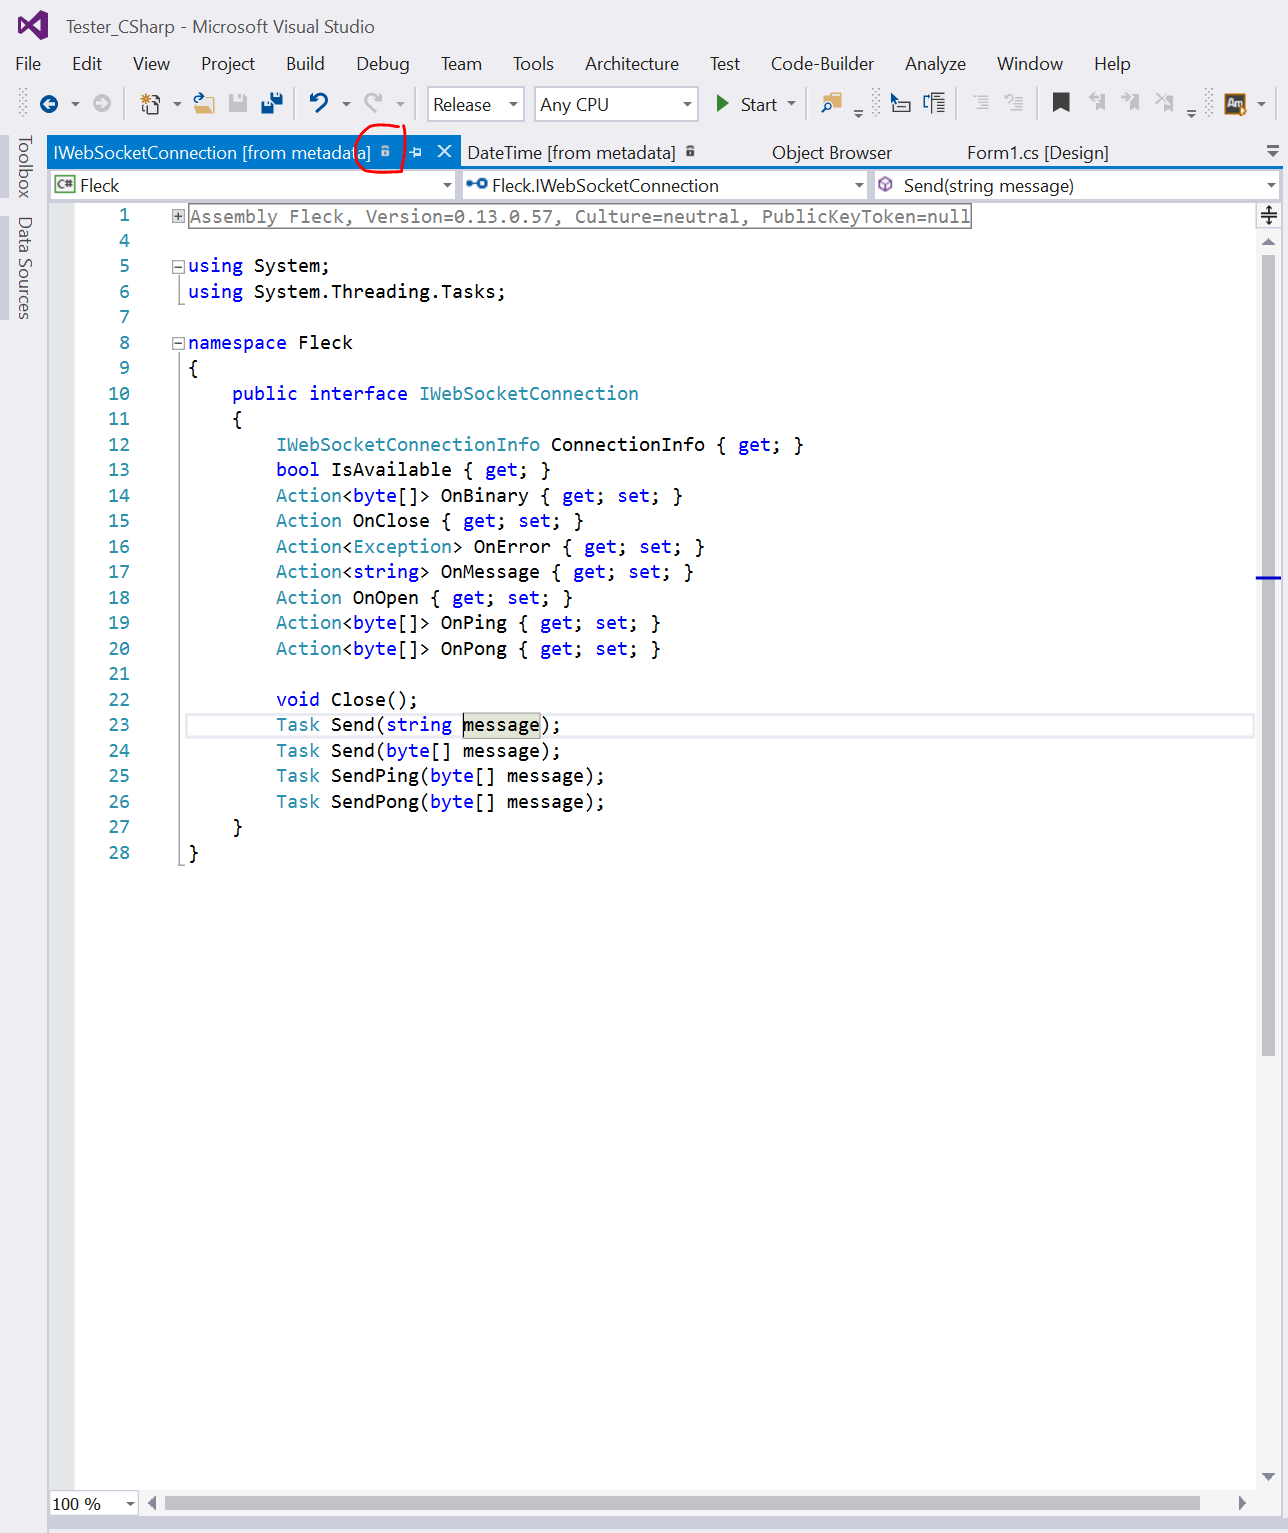Open the Toolbox side panel

point(24,167)
